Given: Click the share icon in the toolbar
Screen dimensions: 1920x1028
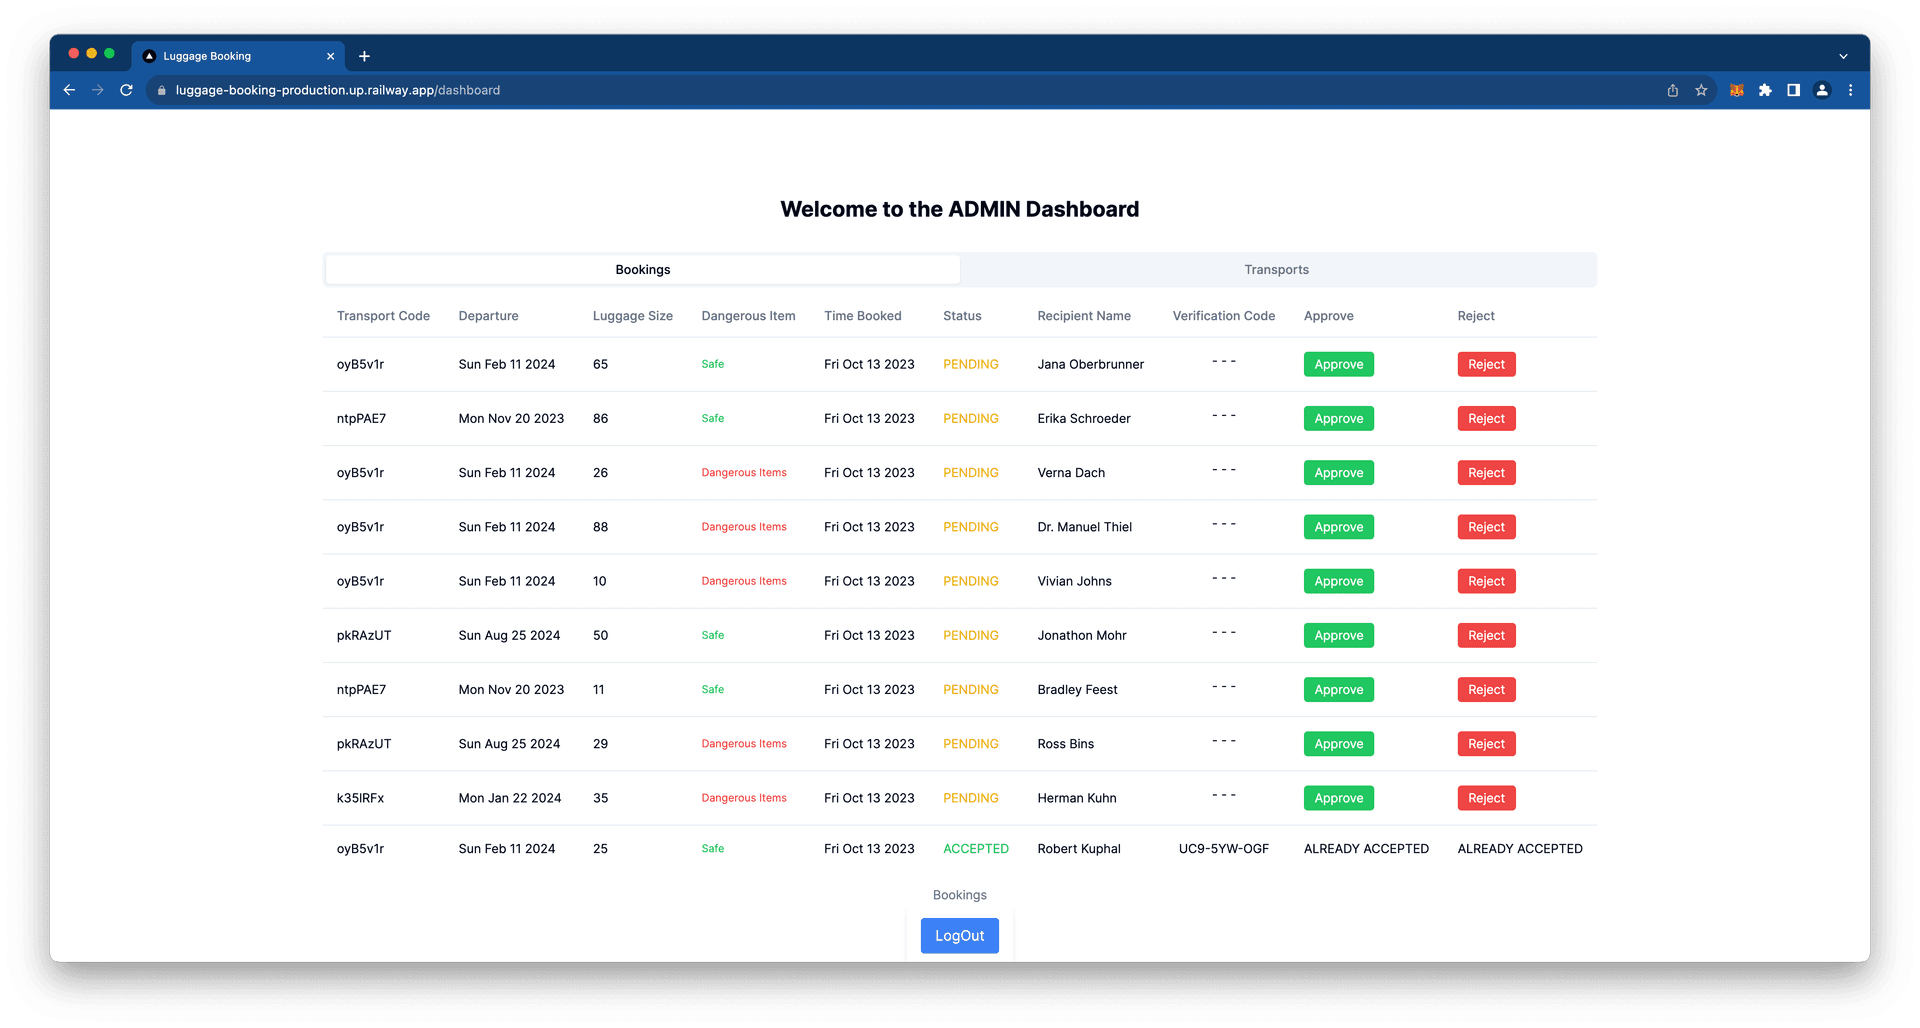Looking at the screenshot, I should point(1672,90).
